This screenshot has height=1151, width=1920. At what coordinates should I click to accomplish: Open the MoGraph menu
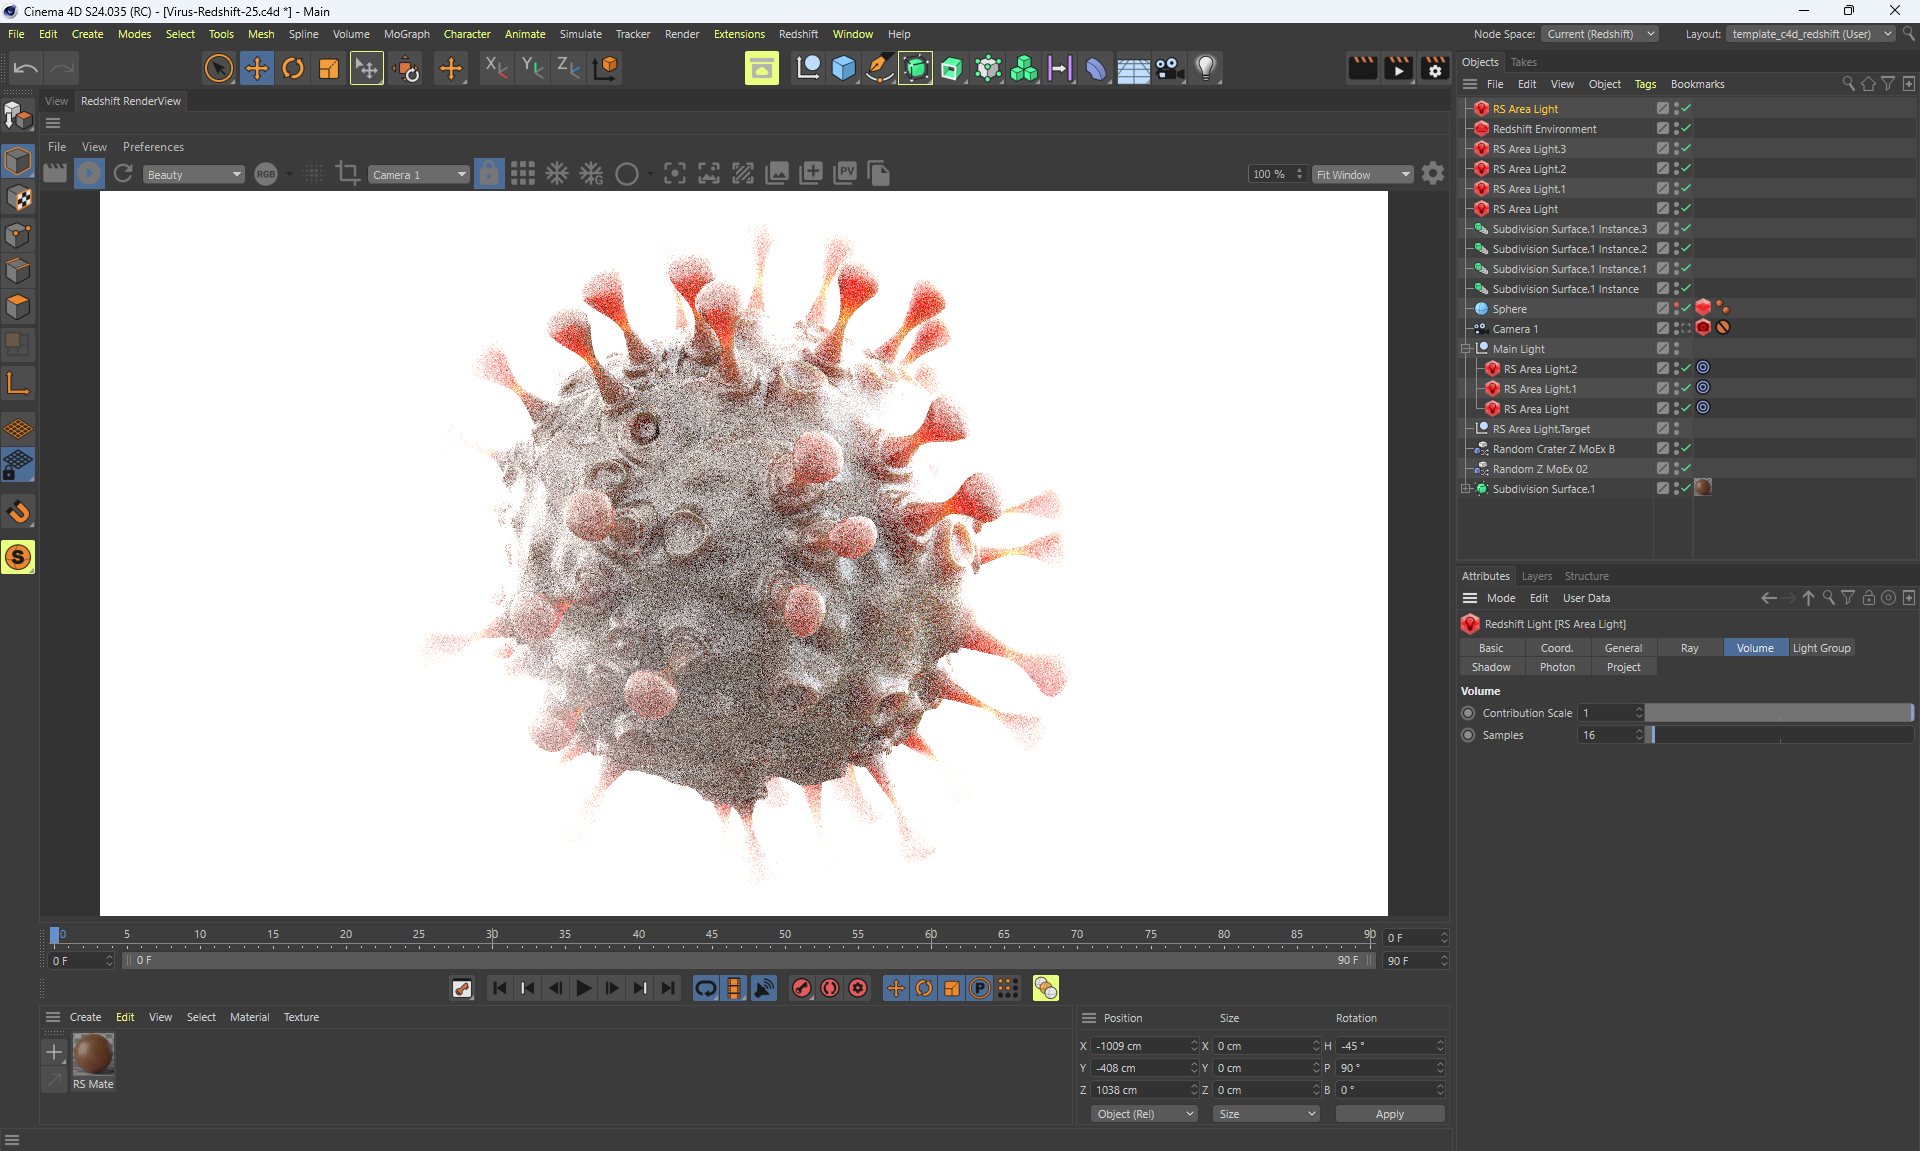pyautogui.click(x=406, y=34)
